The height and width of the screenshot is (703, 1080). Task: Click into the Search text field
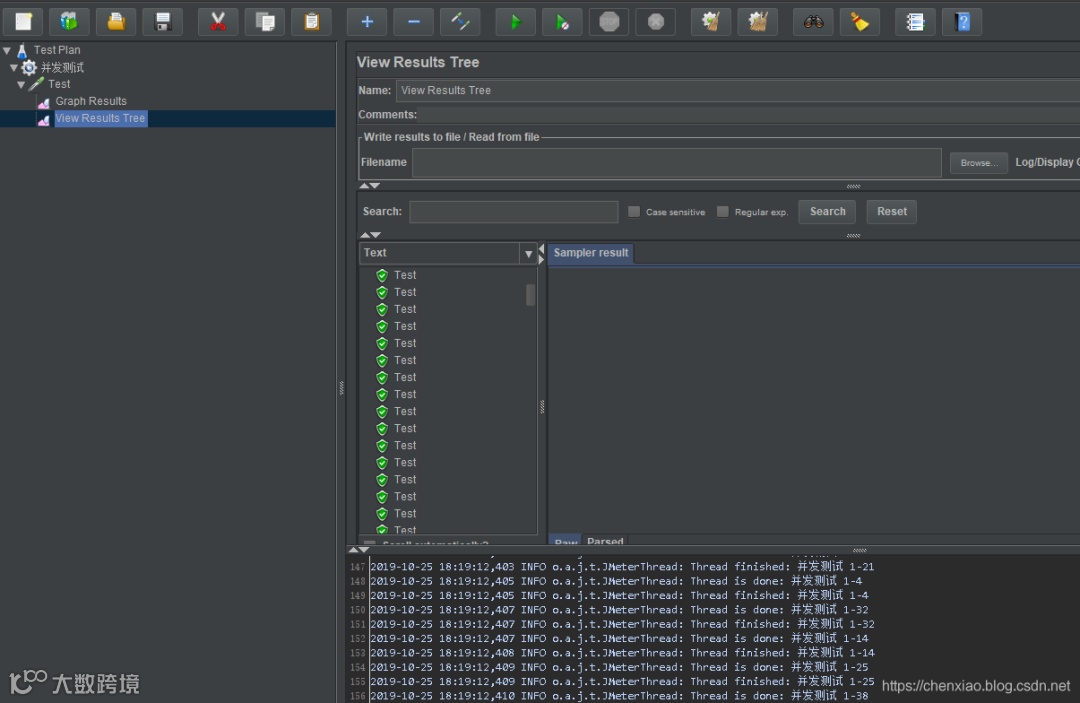pos(513,212)
